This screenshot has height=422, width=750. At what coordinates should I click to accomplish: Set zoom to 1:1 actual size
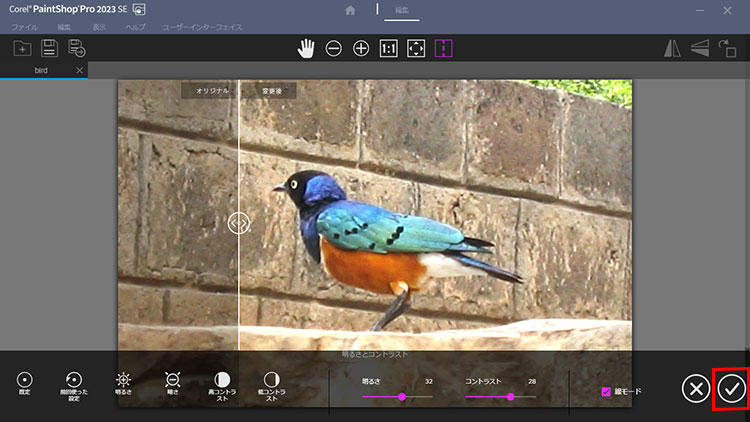click(x=389, y=48)
